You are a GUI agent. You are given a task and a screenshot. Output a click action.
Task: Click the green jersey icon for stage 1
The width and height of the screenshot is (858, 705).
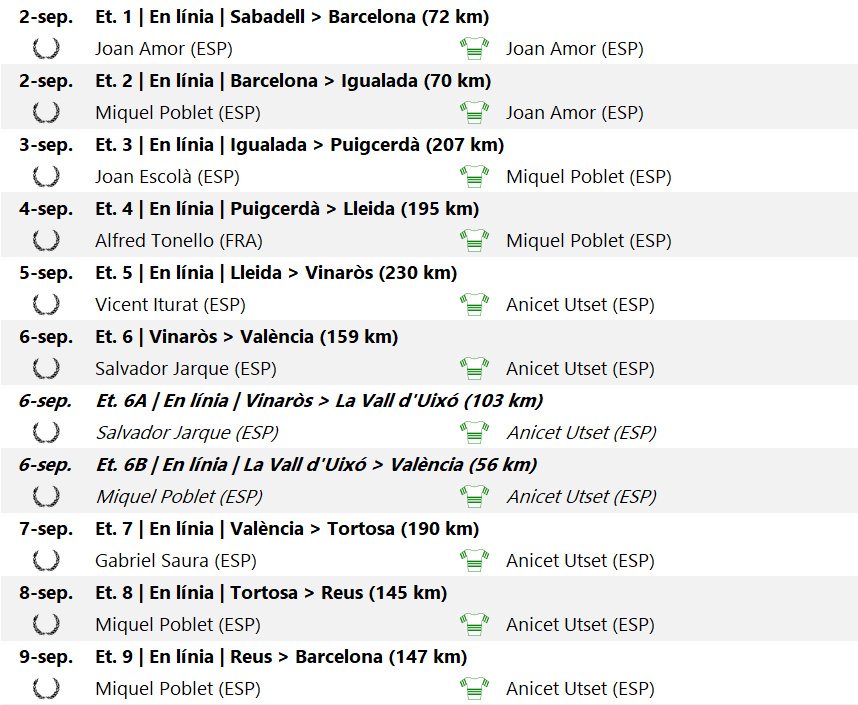[474, 48]
